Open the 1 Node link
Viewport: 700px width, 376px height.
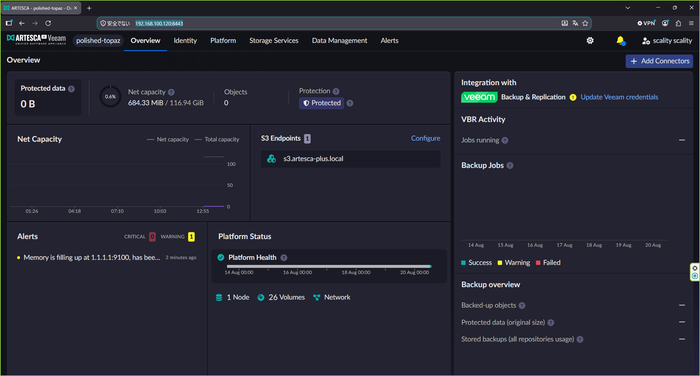238,297
